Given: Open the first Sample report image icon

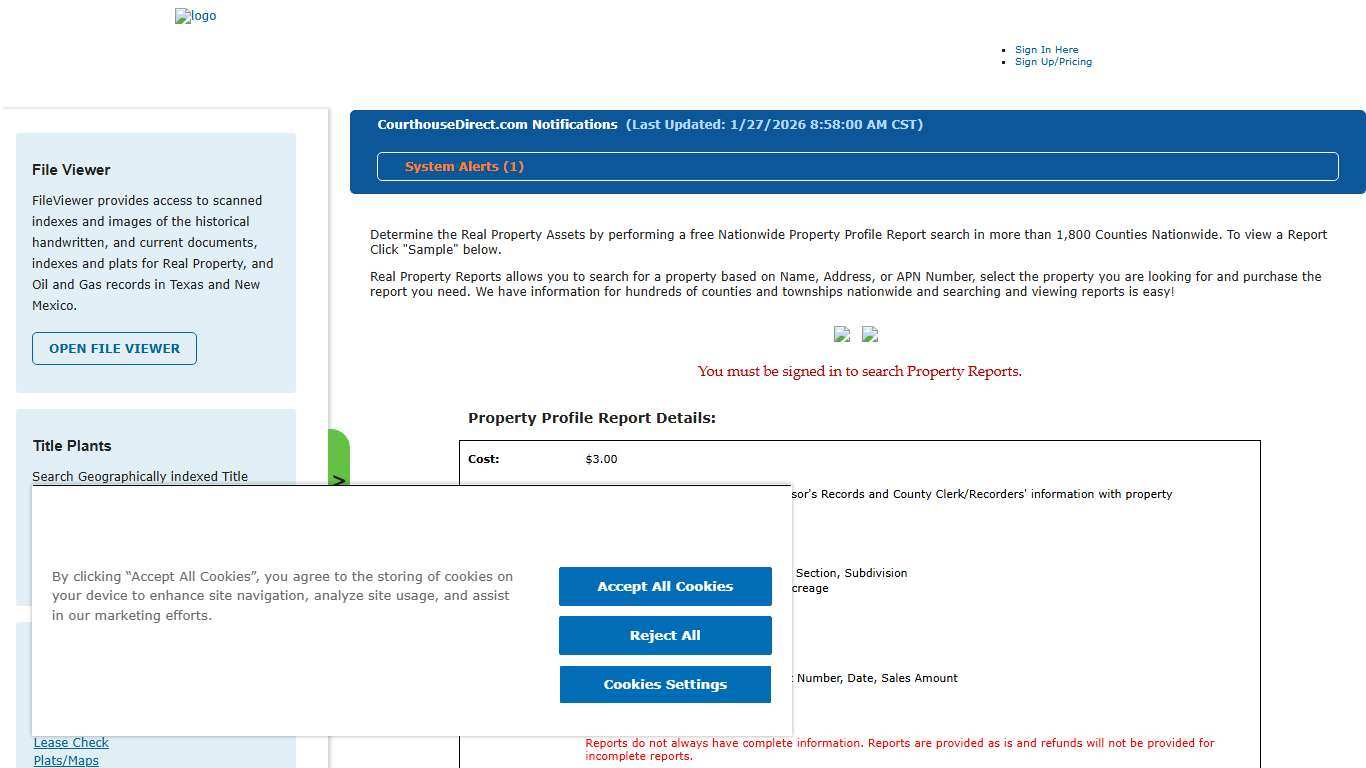Looking at the screenshot, I should point(842,334).
